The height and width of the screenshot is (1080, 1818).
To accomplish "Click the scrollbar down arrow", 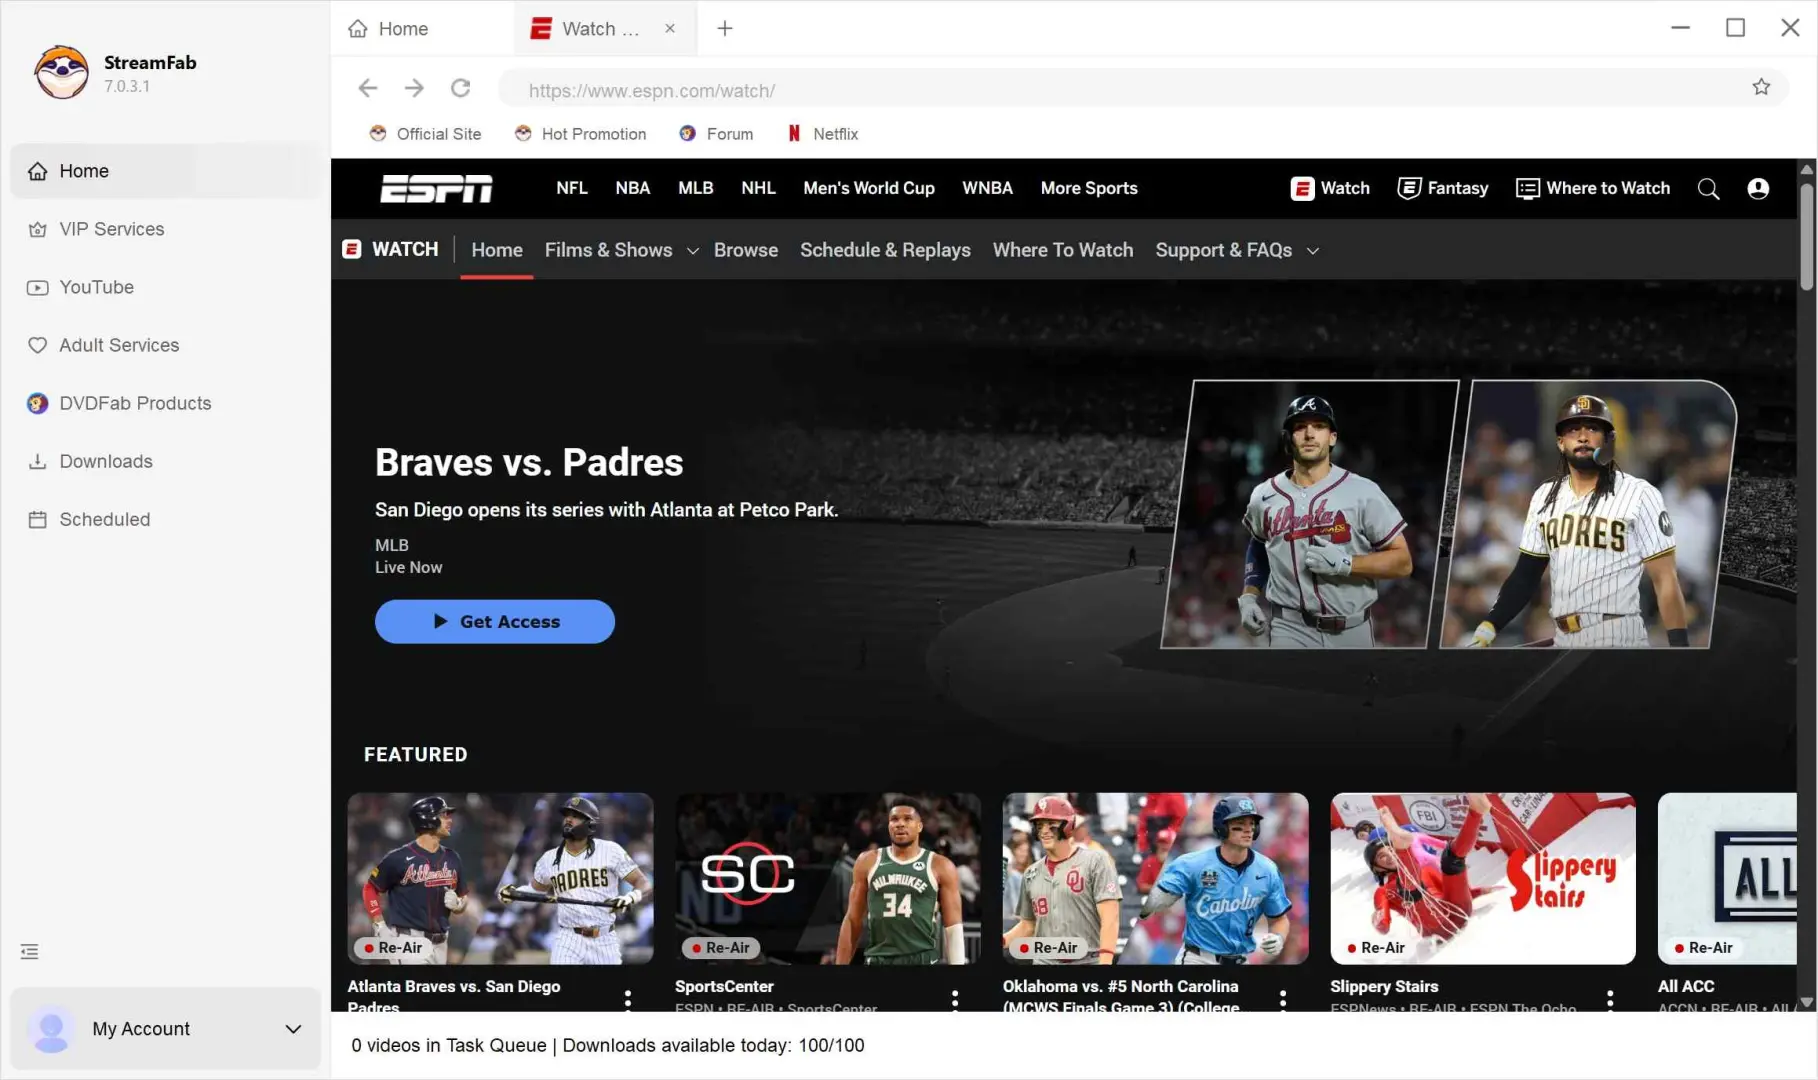I will pos(1806,1002).
